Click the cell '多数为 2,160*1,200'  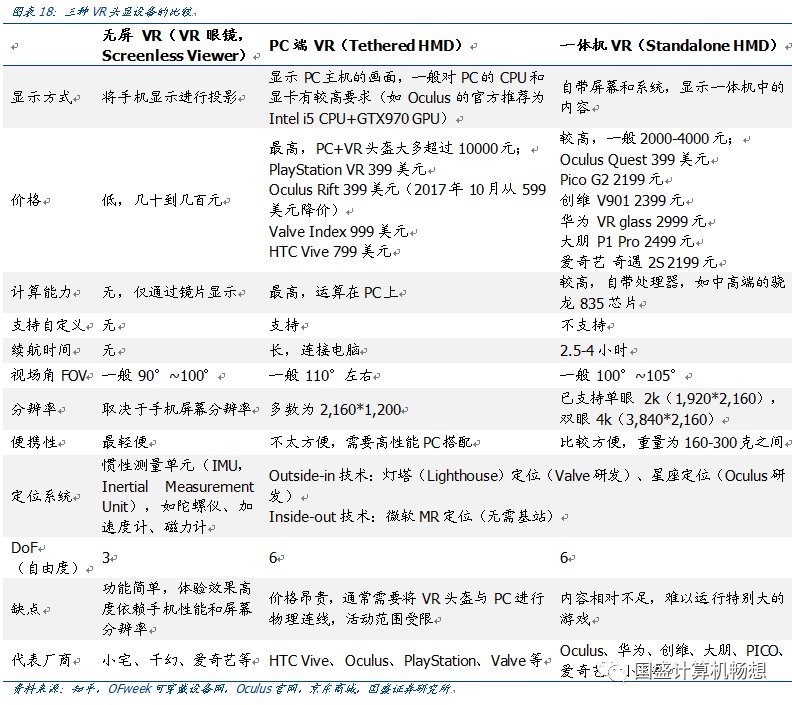pos(335,409)
